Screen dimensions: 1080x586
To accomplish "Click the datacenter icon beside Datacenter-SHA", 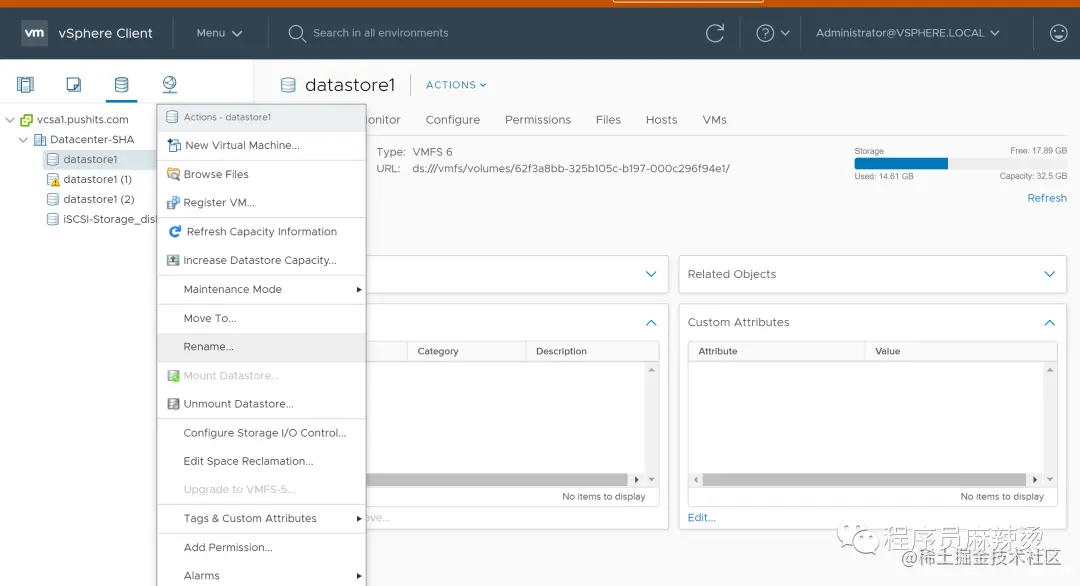I will click(40, 140).
